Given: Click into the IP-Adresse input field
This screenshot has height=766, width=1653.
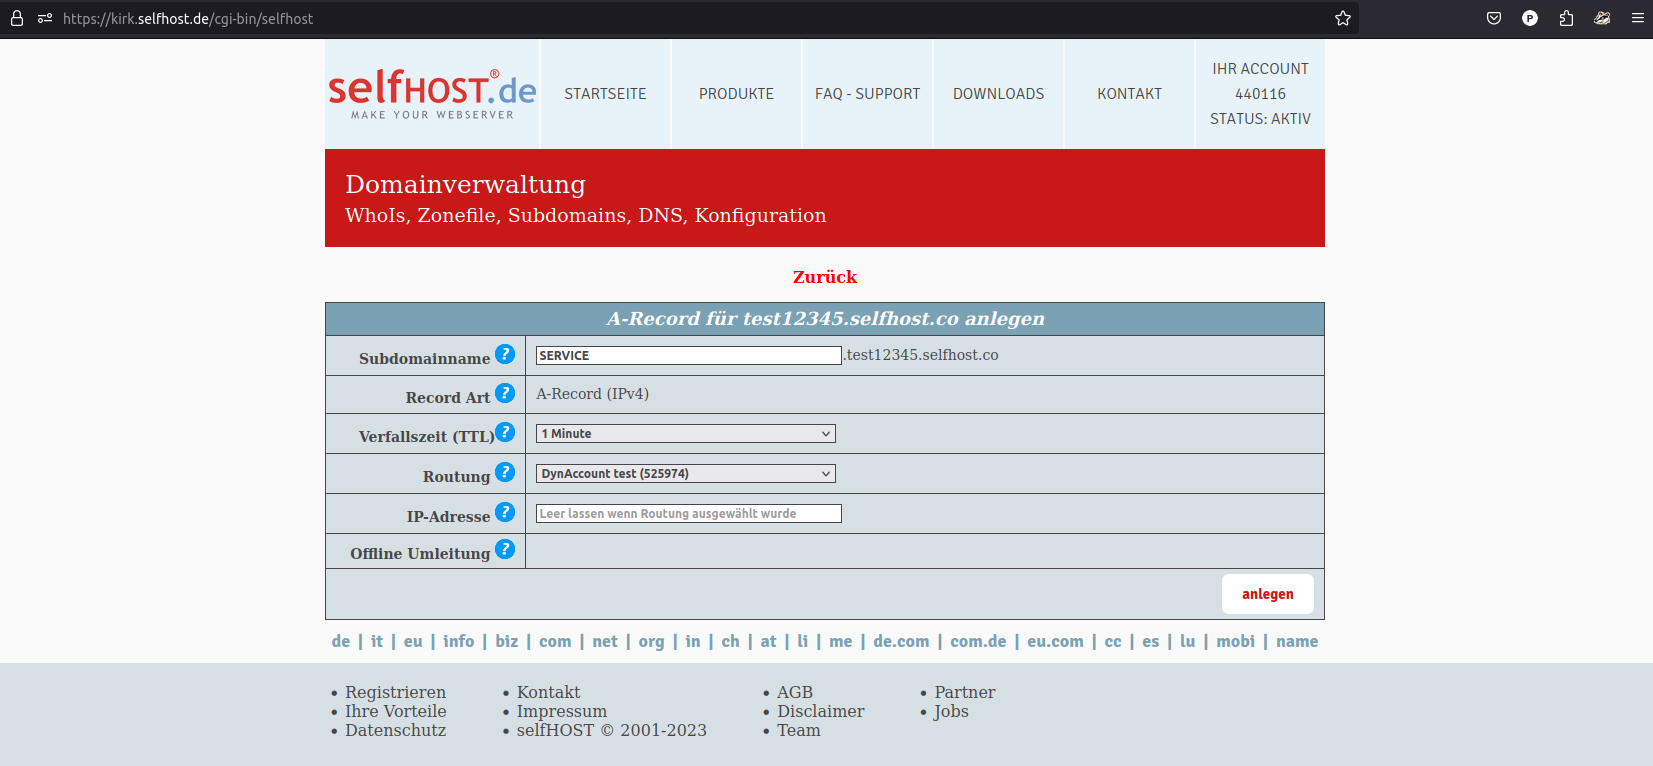Looking at the screenshot, I should tap(688, 514).
